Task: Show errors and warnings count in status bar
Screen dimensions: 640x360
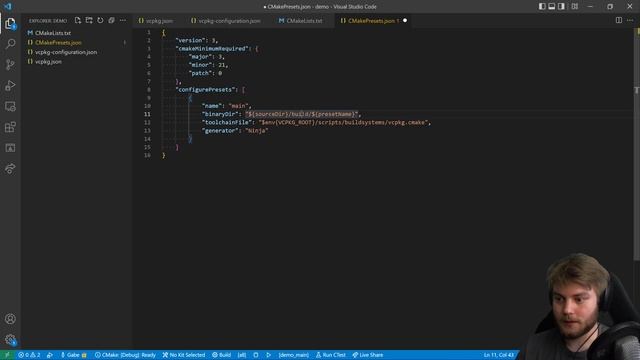Action: (x=29, y=355)
